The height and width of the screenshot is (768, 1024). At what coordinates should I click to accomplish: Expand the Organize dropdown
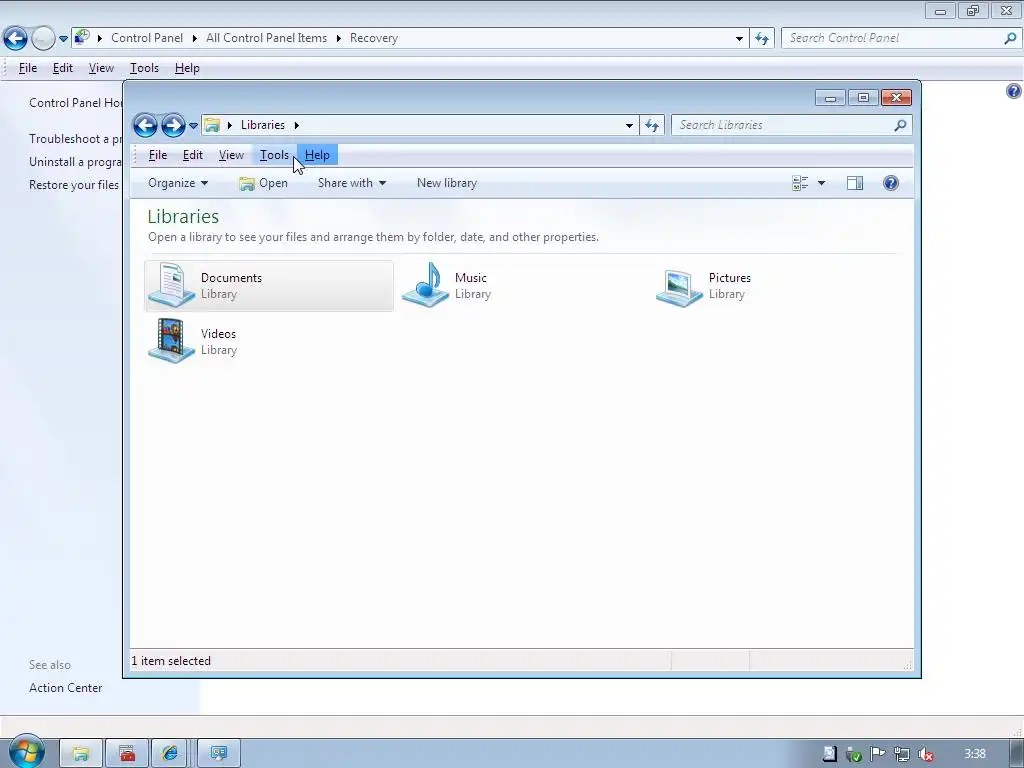click(x=178, y=183)
